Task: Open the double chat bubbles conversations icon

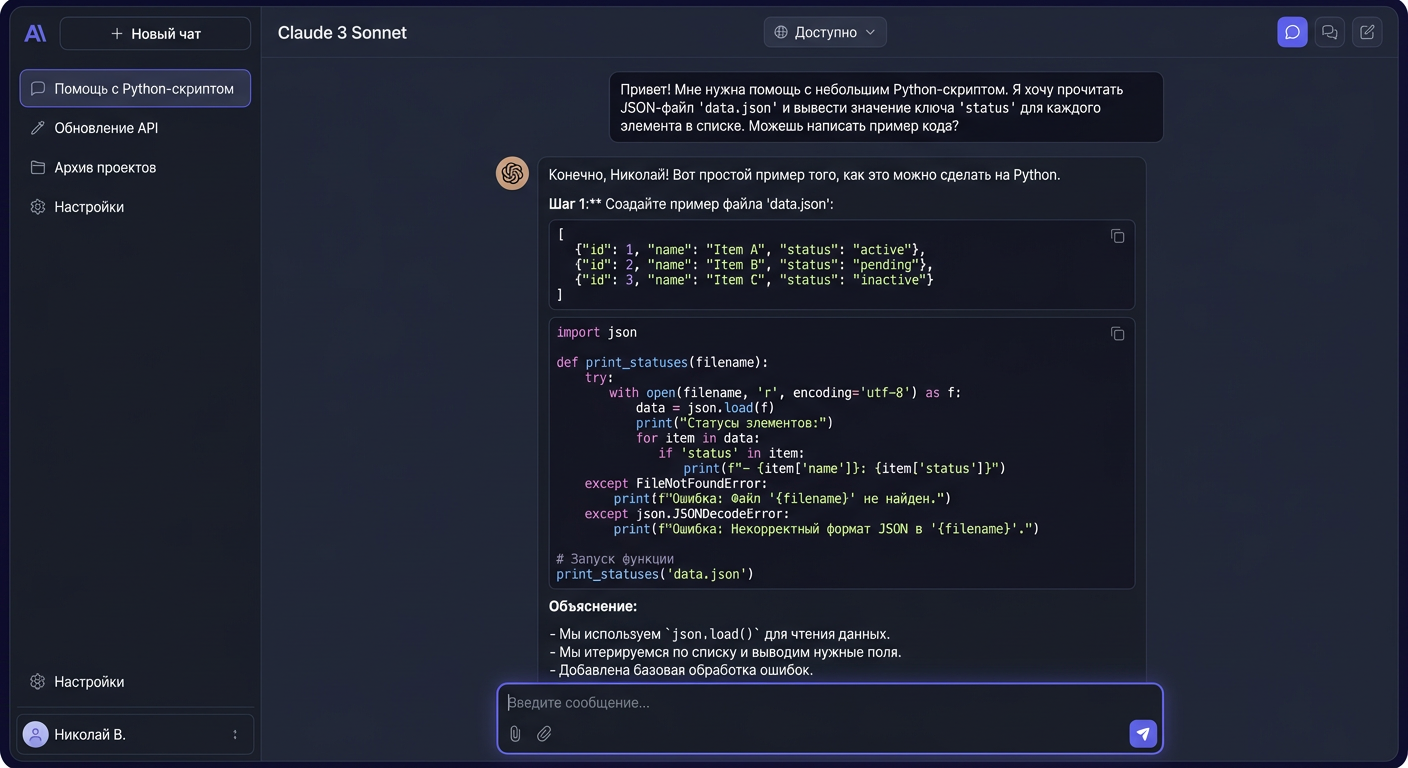Action: click(1329, 32)
